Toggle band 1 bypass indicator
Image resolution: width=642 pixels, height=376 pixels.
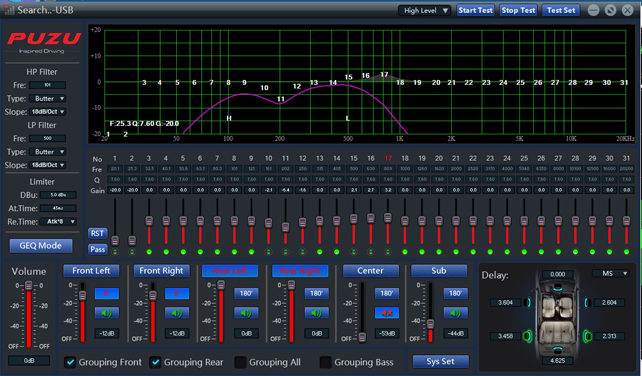click(x=115, y=251)
